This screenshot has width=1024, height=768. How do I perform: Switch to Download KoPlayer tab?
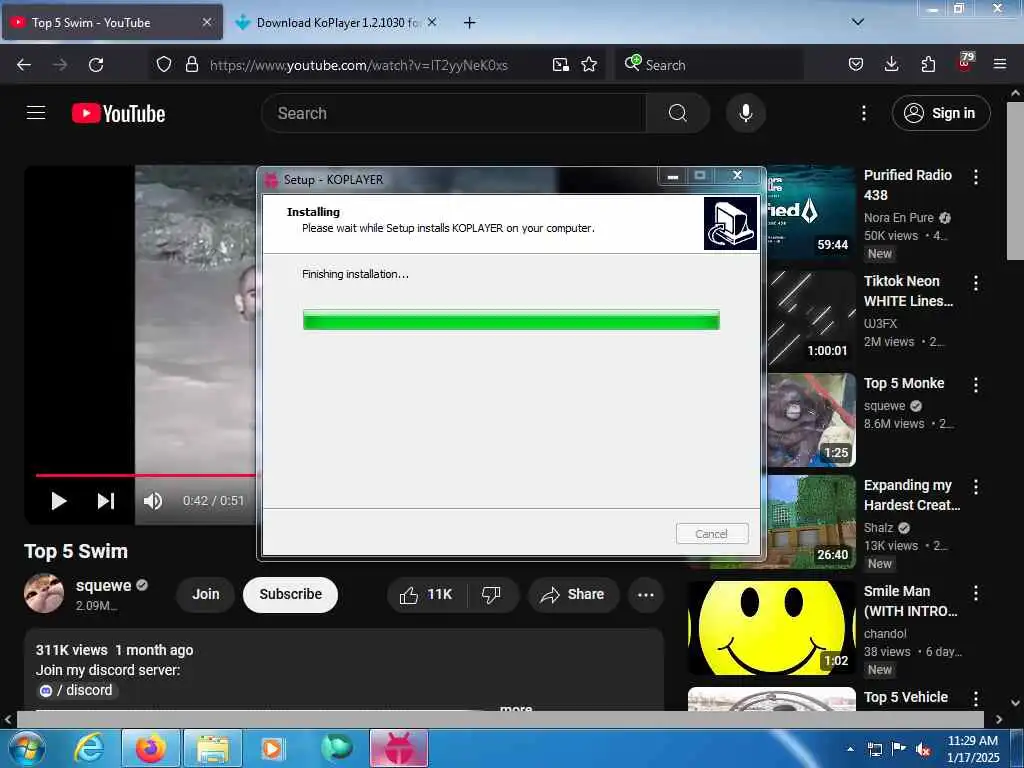(x=337, y=22)
